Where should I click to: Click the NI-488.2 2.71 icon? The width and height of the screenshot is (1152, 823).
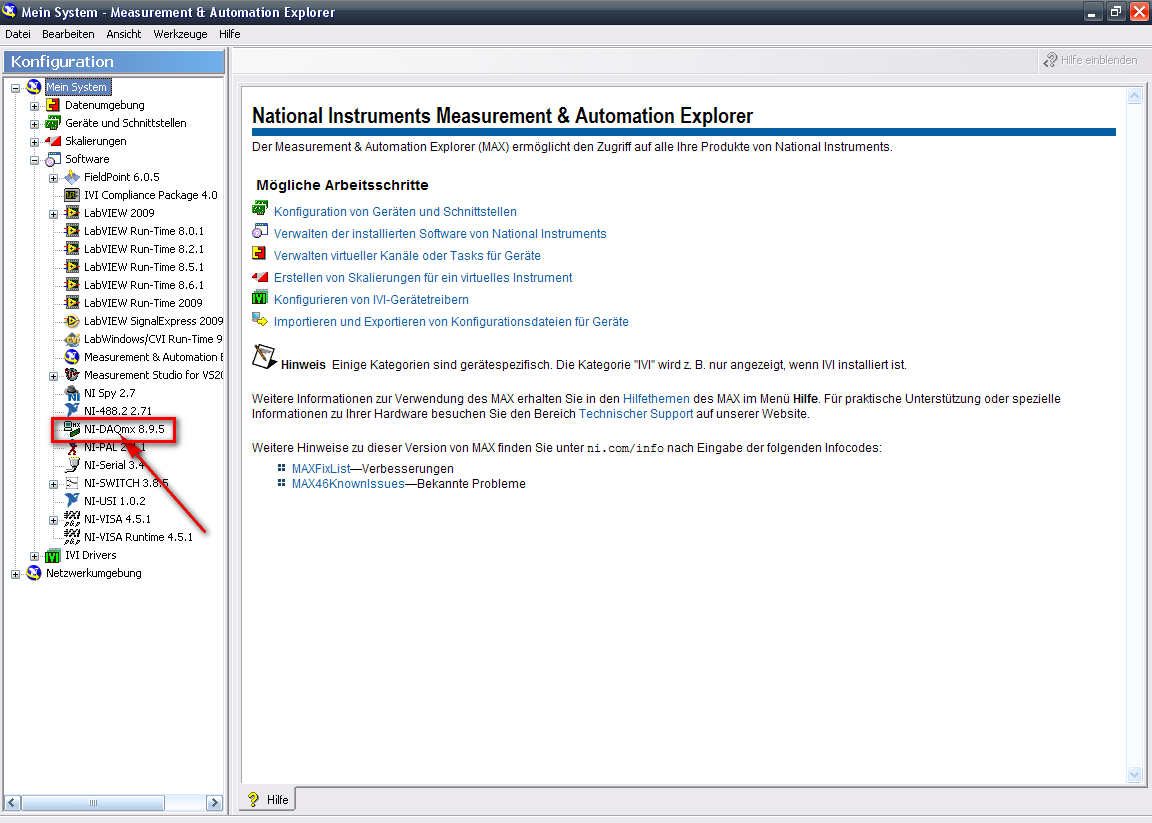click(72, 411)
